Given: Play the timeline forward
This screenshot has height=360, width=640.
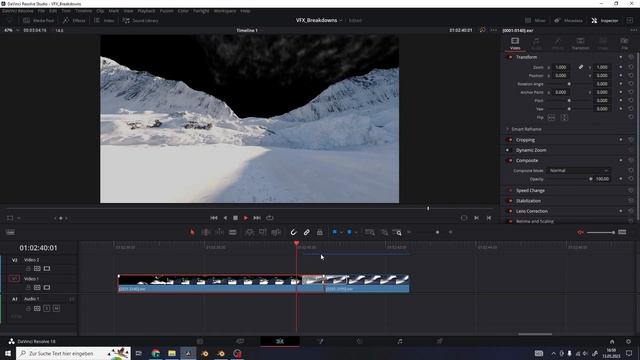Looking at the screenshot, I should click(246, 218).
